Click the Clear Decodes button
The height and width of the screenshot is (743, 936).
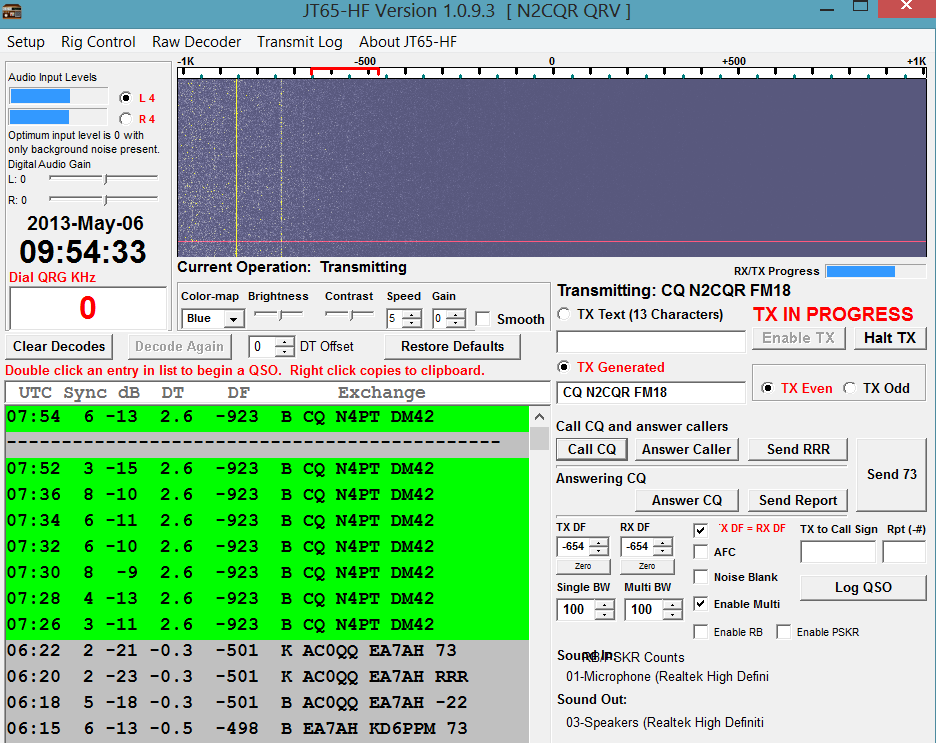tap(59, 346)
